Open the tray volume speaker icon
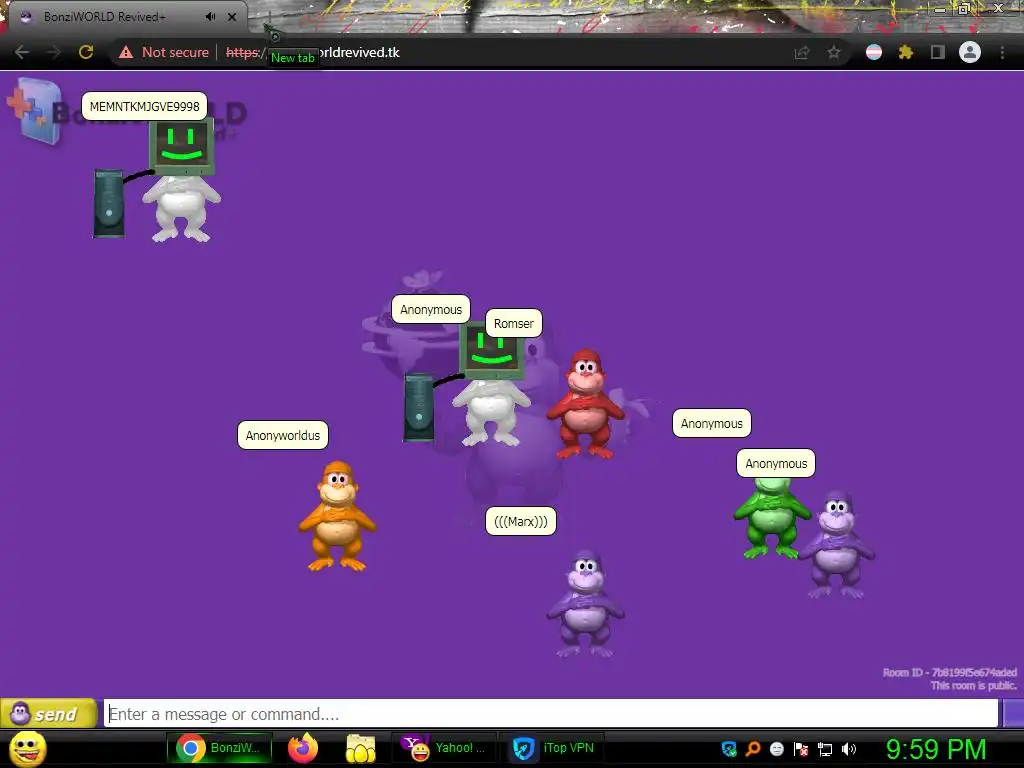 click(848, 749)
